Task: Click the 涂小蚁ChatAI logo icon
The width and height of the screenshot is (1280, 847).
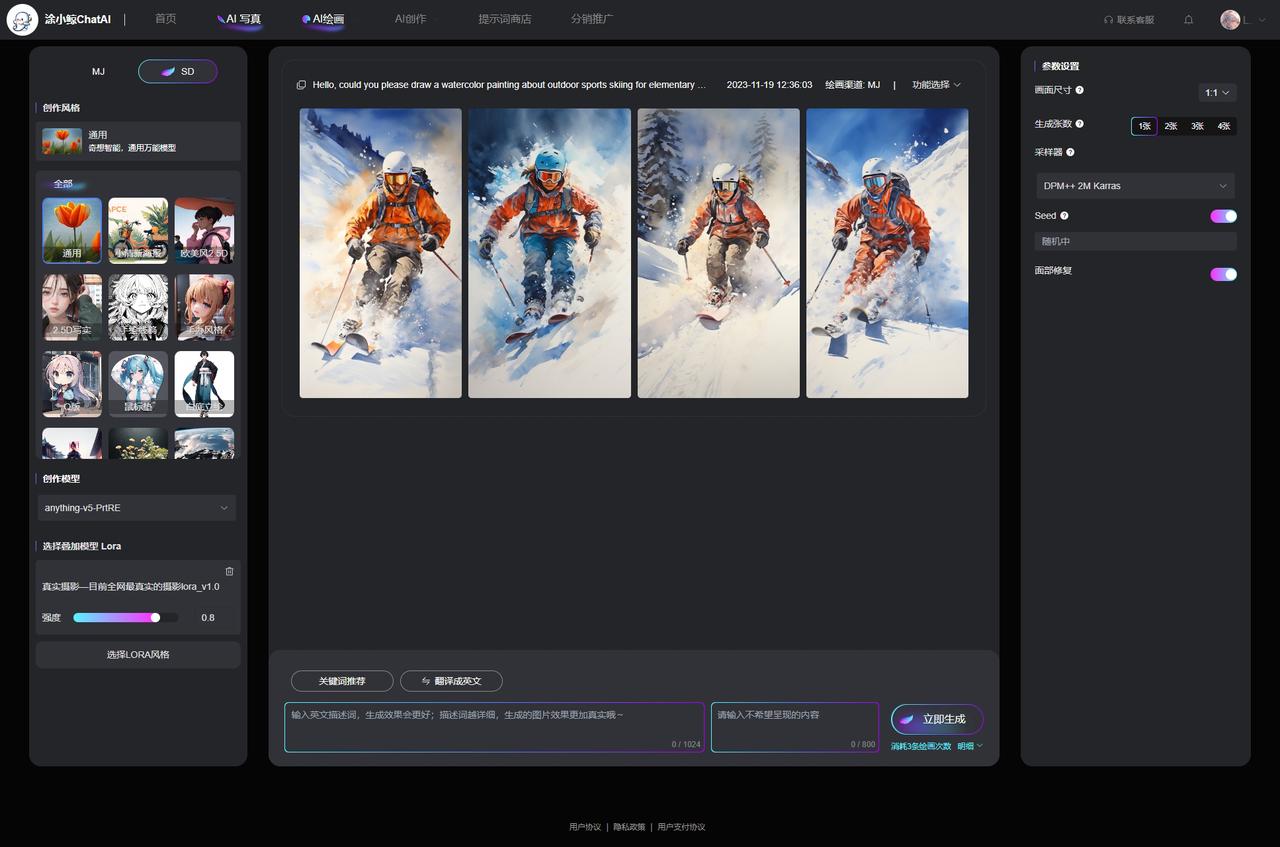Action: 22,20
